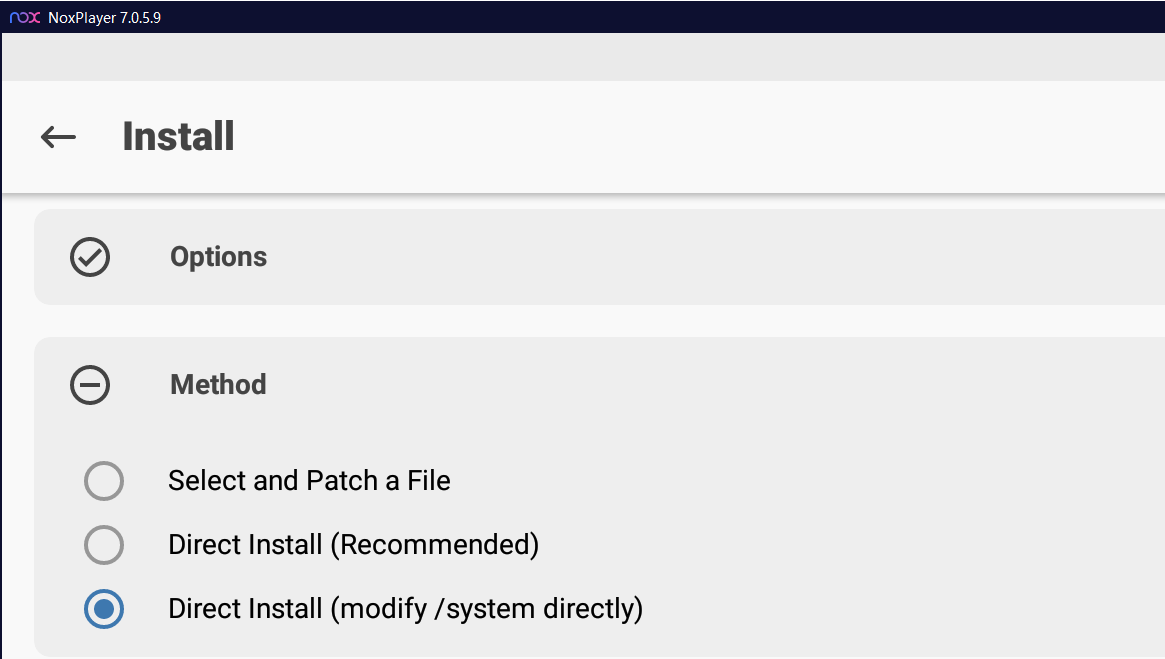Viewport: 1165px width, 659px height.
Task: Click the 'Direct Install (Recommended)' label text
Action: tap(354, 545)
